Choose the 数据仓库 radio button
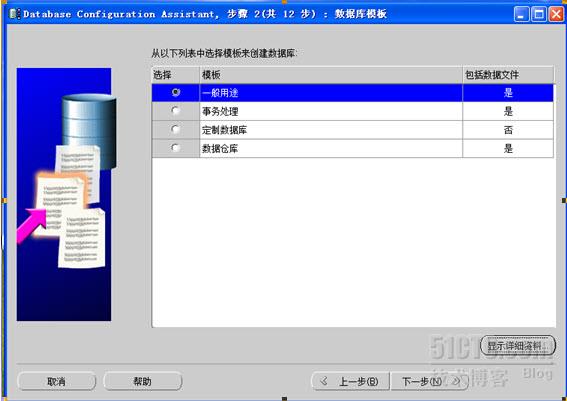Screen dimensions: 567x401 point(176,148)
